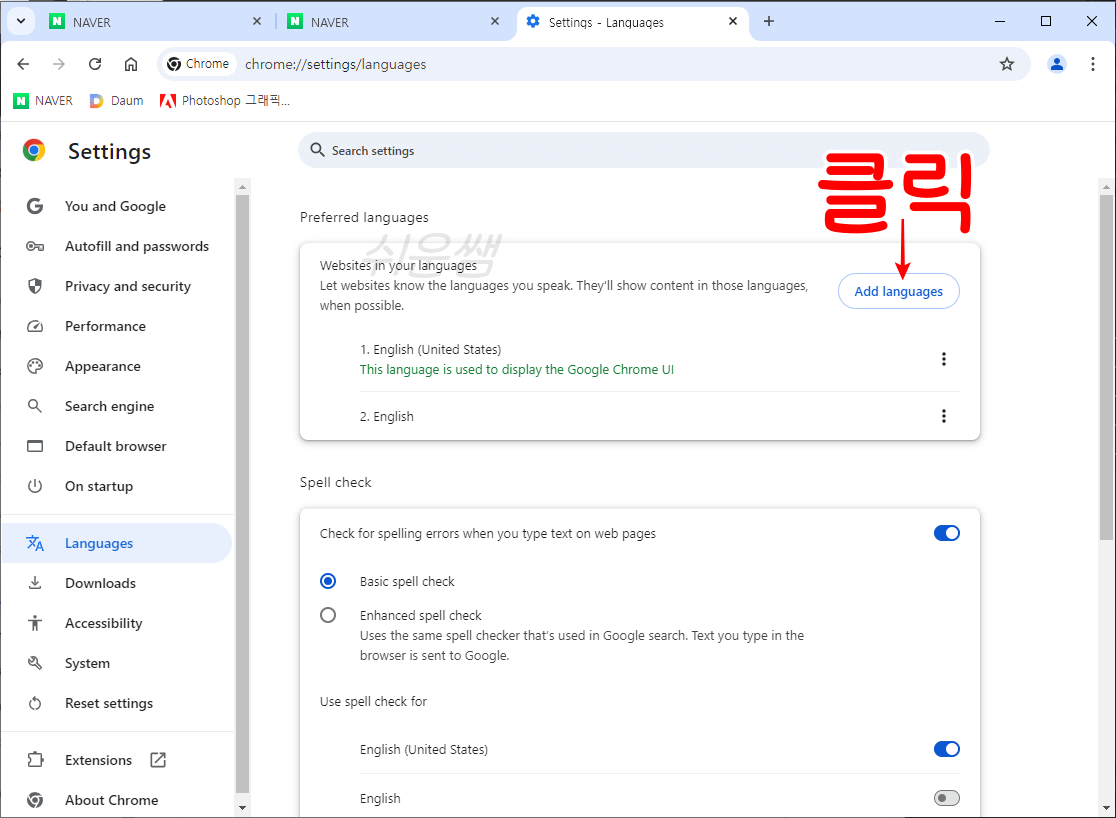Open more actions menu for English language
The image size is (1116, 818).
944,415
